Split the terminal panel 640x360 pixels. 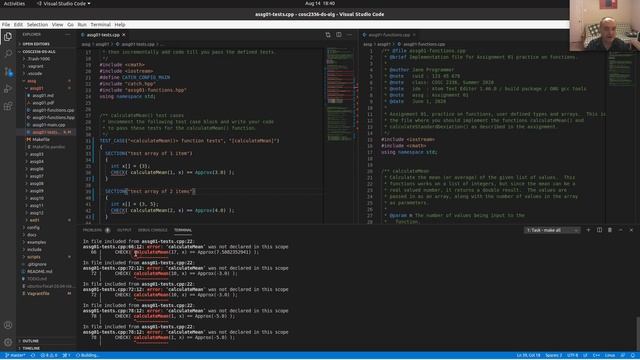click(x=599, y=230)
